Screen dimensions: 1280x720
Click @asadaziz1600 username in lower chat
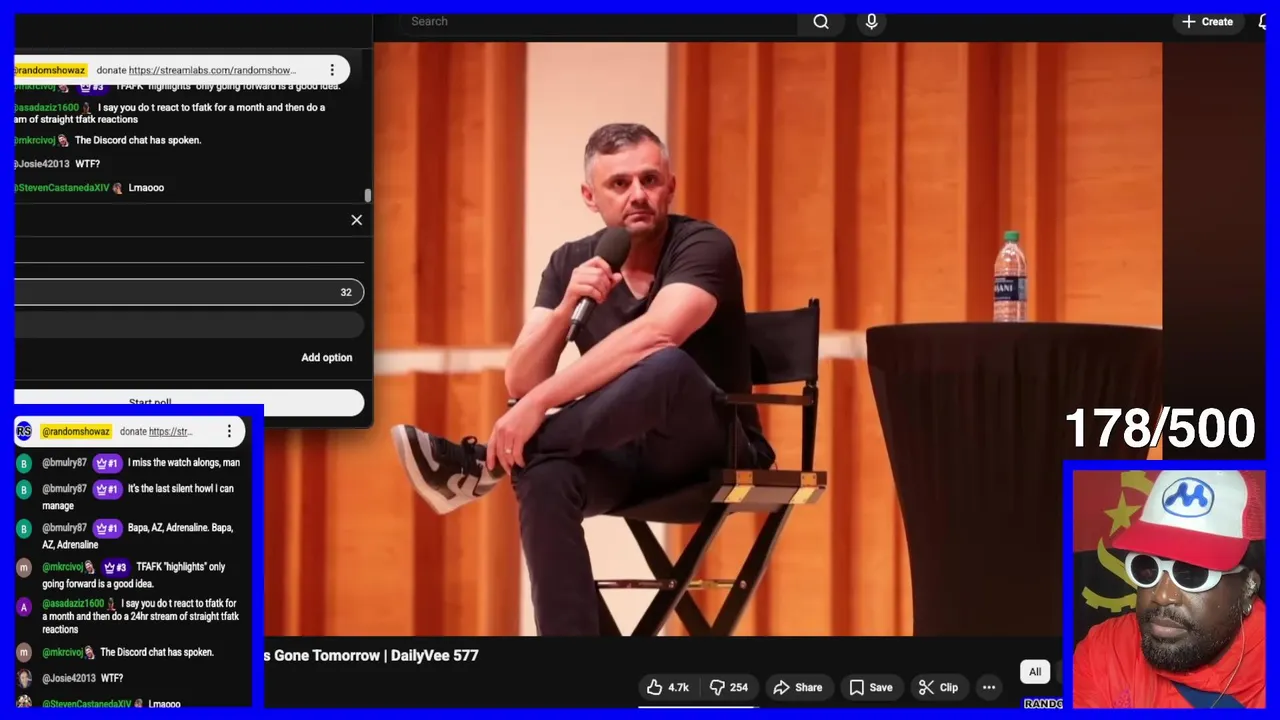click(x=73, y=603)
